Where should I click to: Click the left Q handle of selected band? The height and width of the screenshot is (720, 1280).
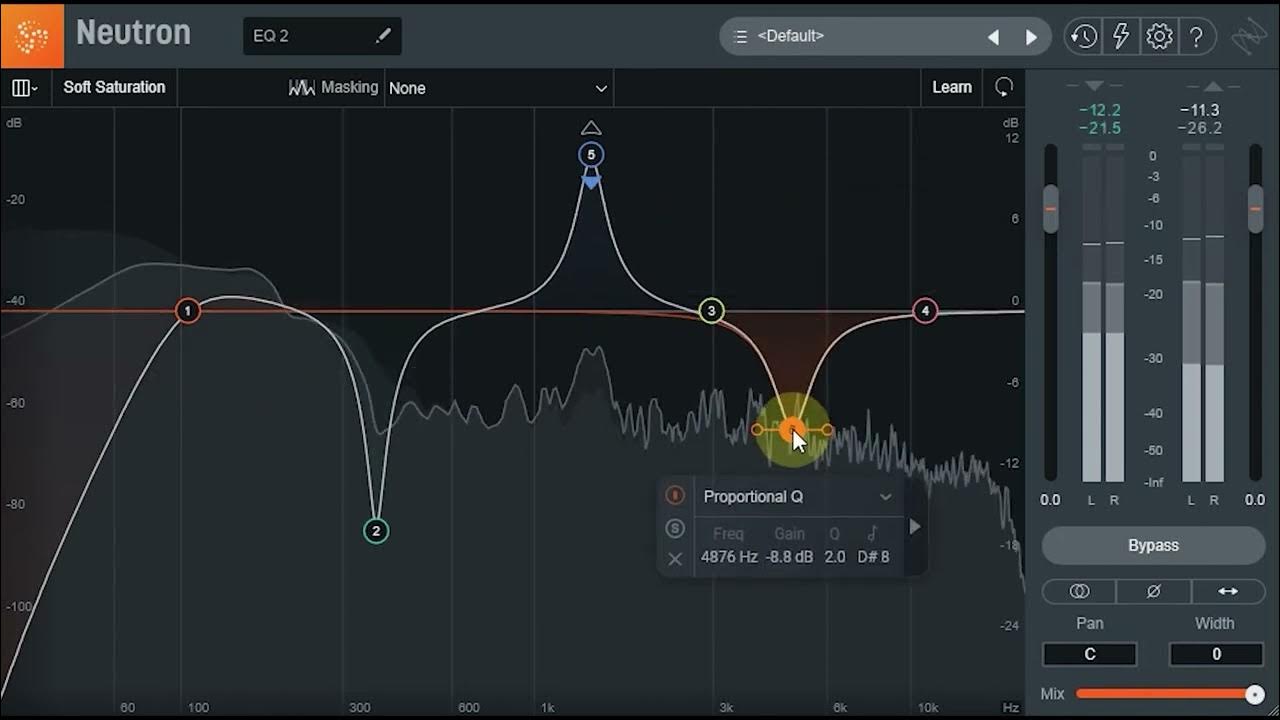point(757,430)
